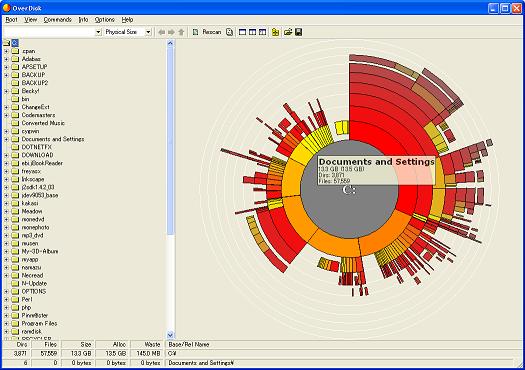
Task: Click the floppy disk save icon
Action: [x=299, y=32]
